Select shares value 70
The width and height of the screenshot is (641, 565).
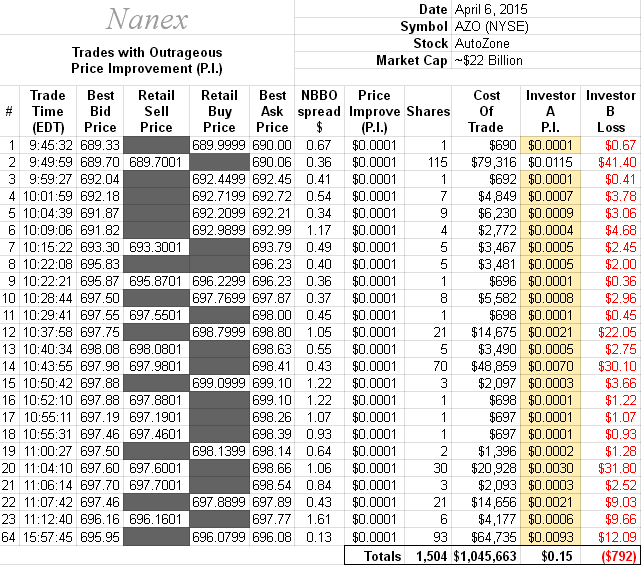[440, 366]
